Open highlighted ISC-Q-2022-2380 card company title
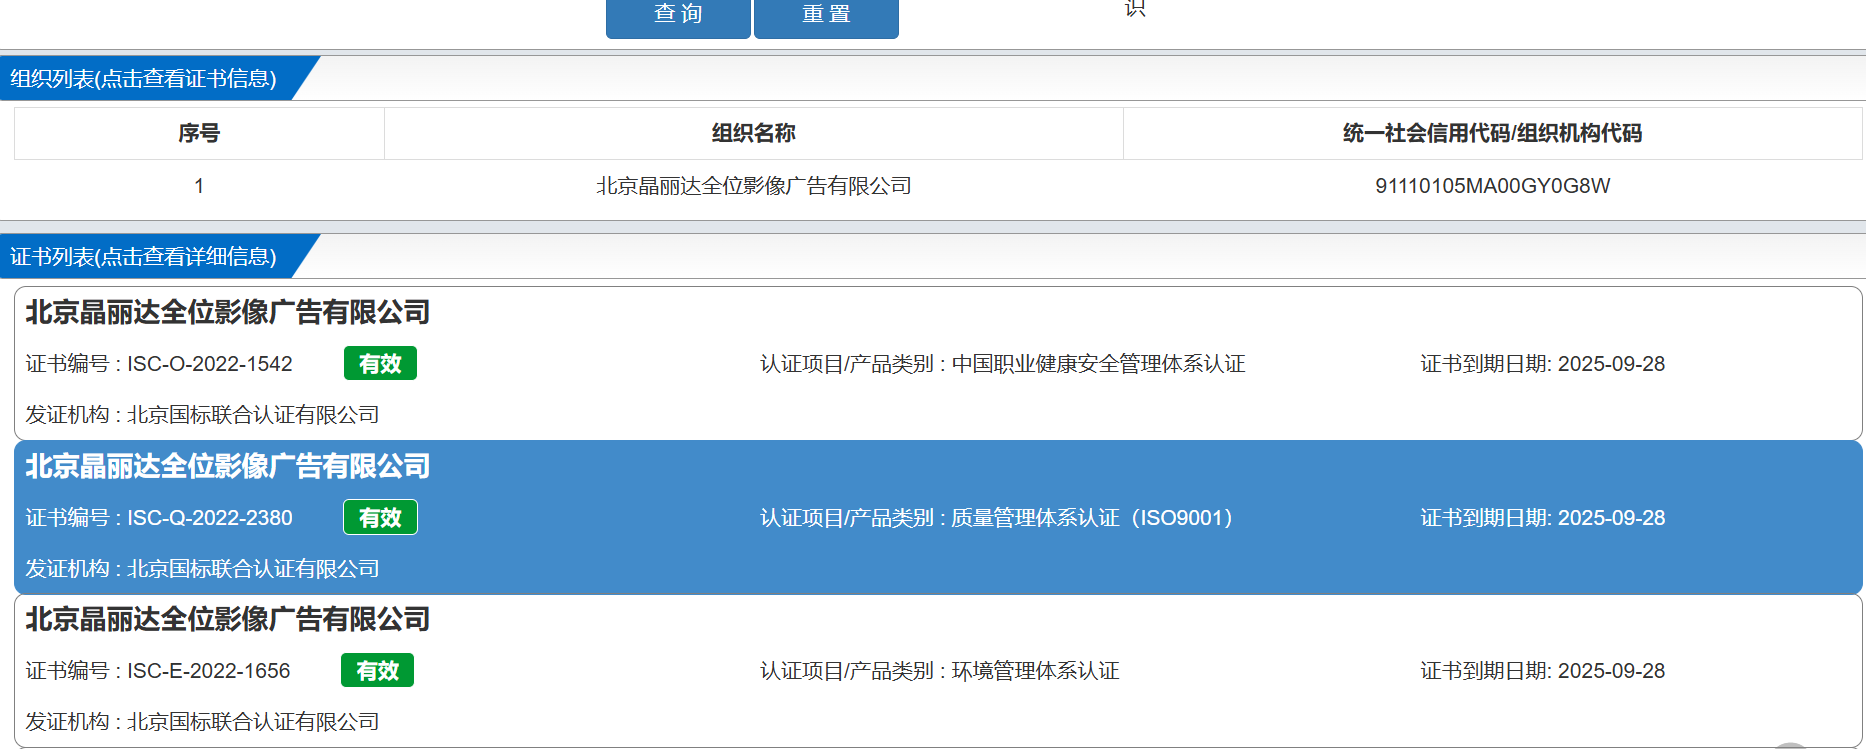Viewport: 1866px width, 749px height. pyautogui.click(x=228, y=466)
